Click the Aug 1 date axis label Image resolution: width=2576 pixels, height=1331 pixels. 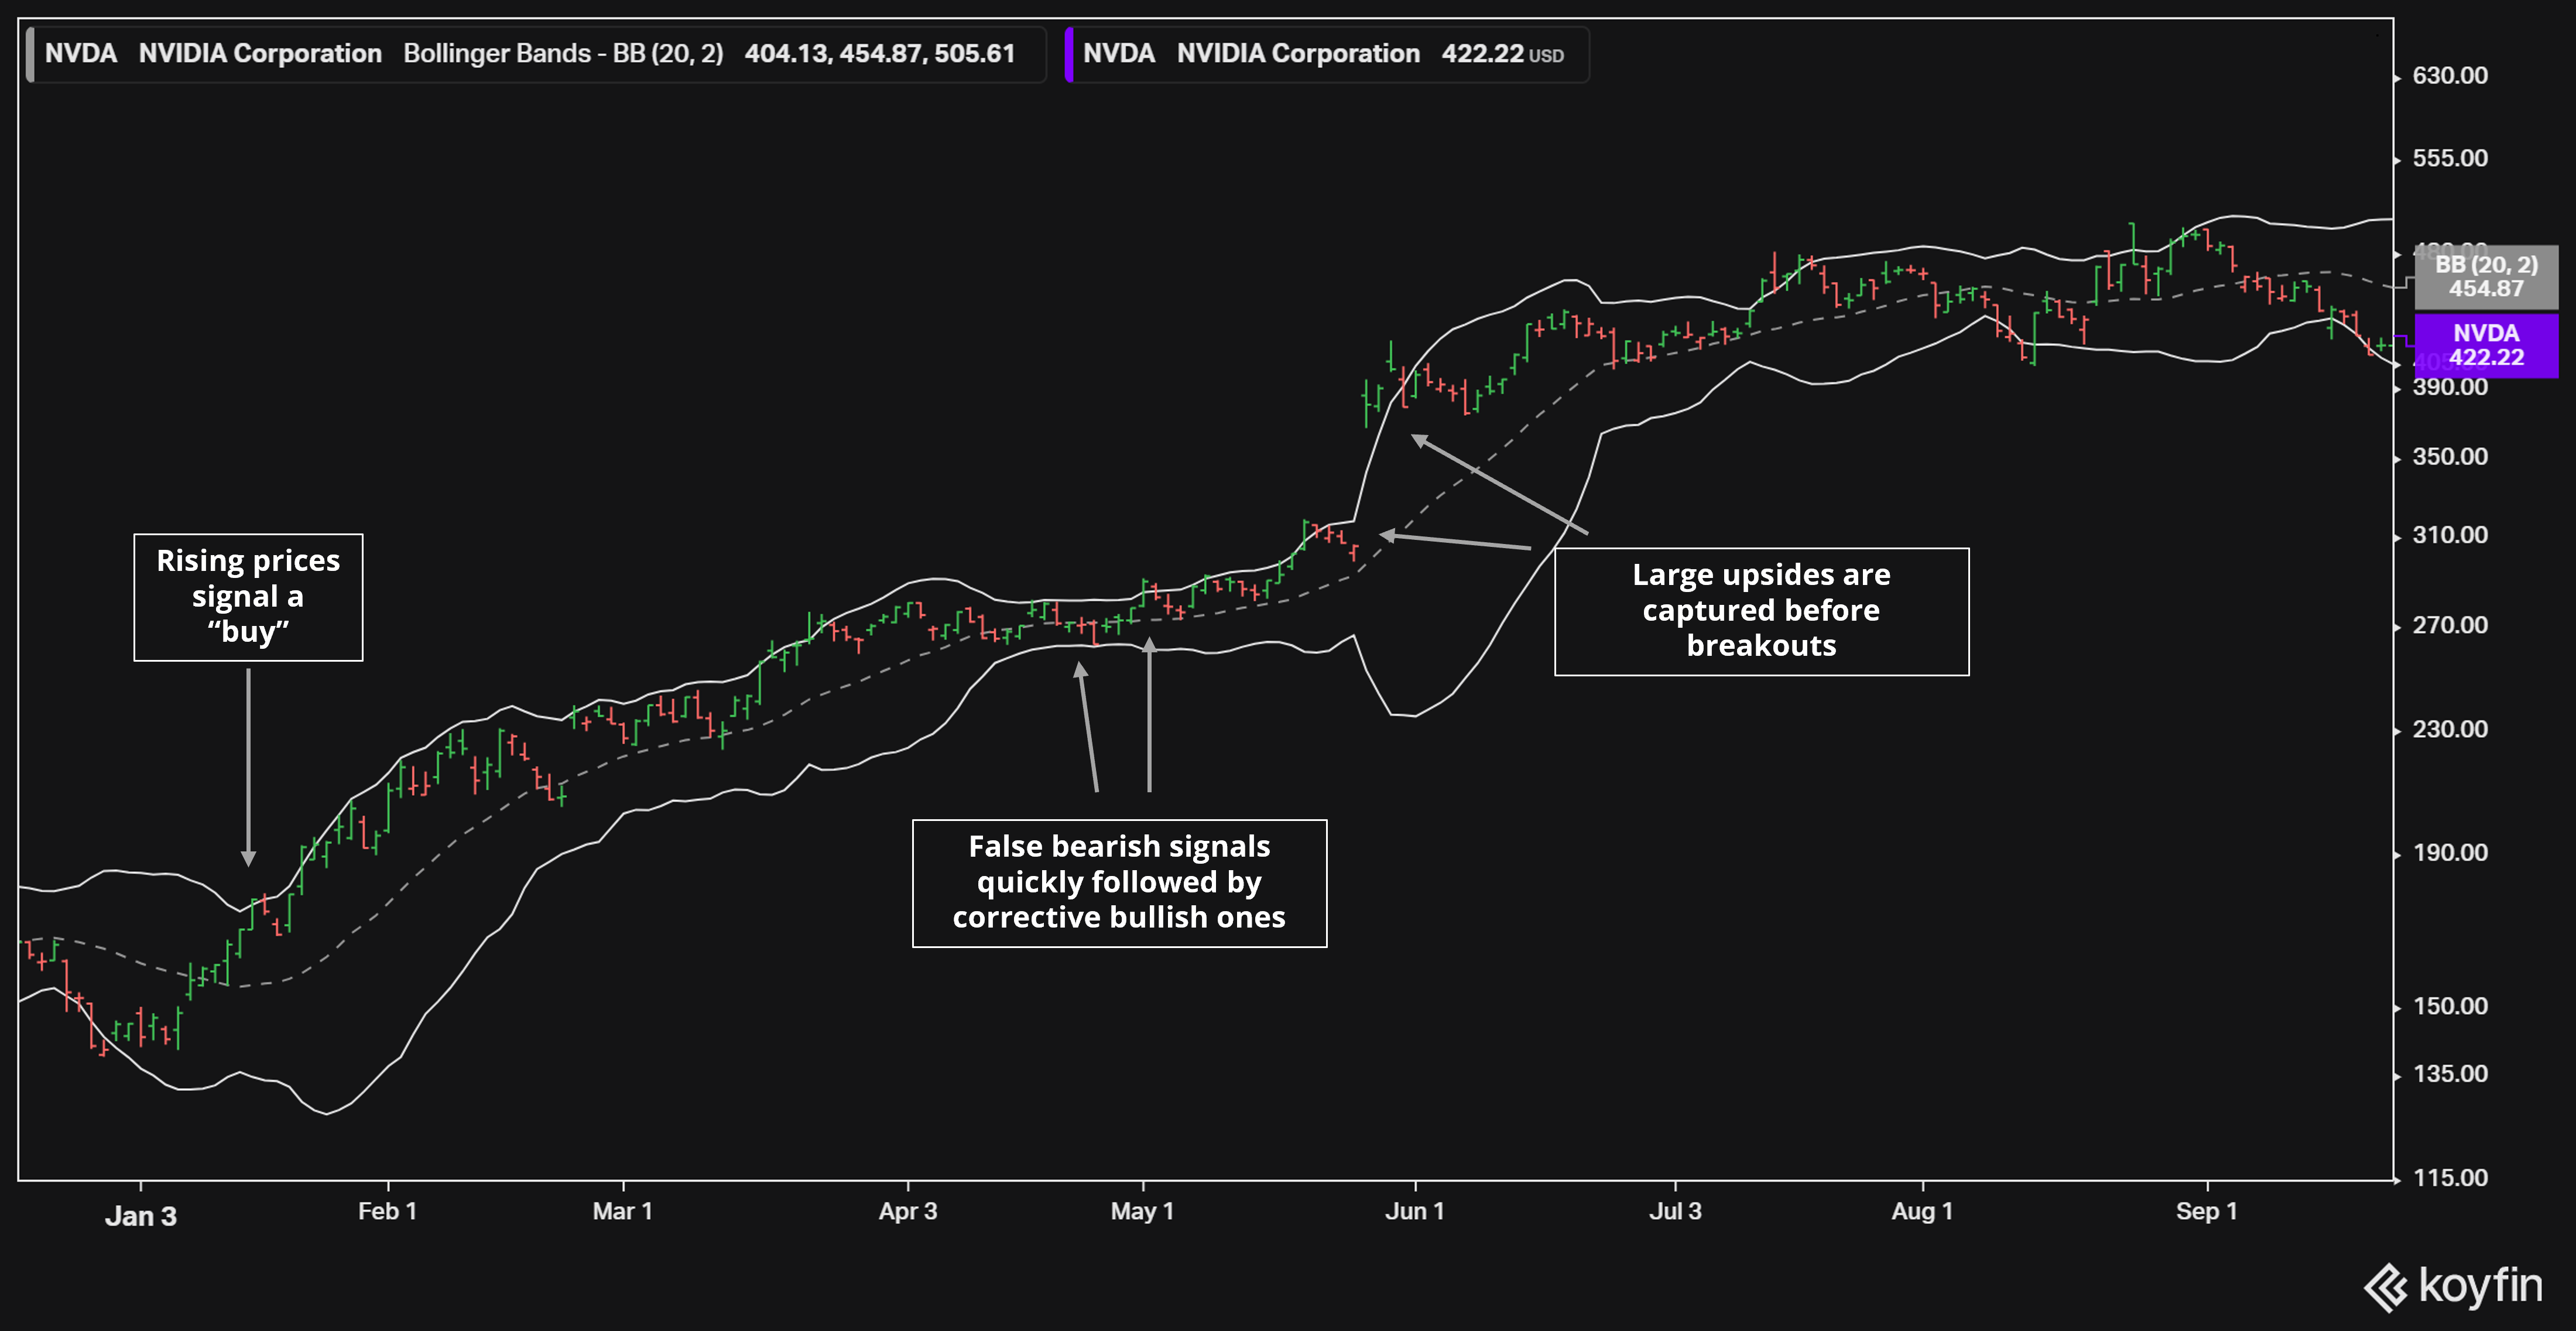(x=1921, y=1211)
